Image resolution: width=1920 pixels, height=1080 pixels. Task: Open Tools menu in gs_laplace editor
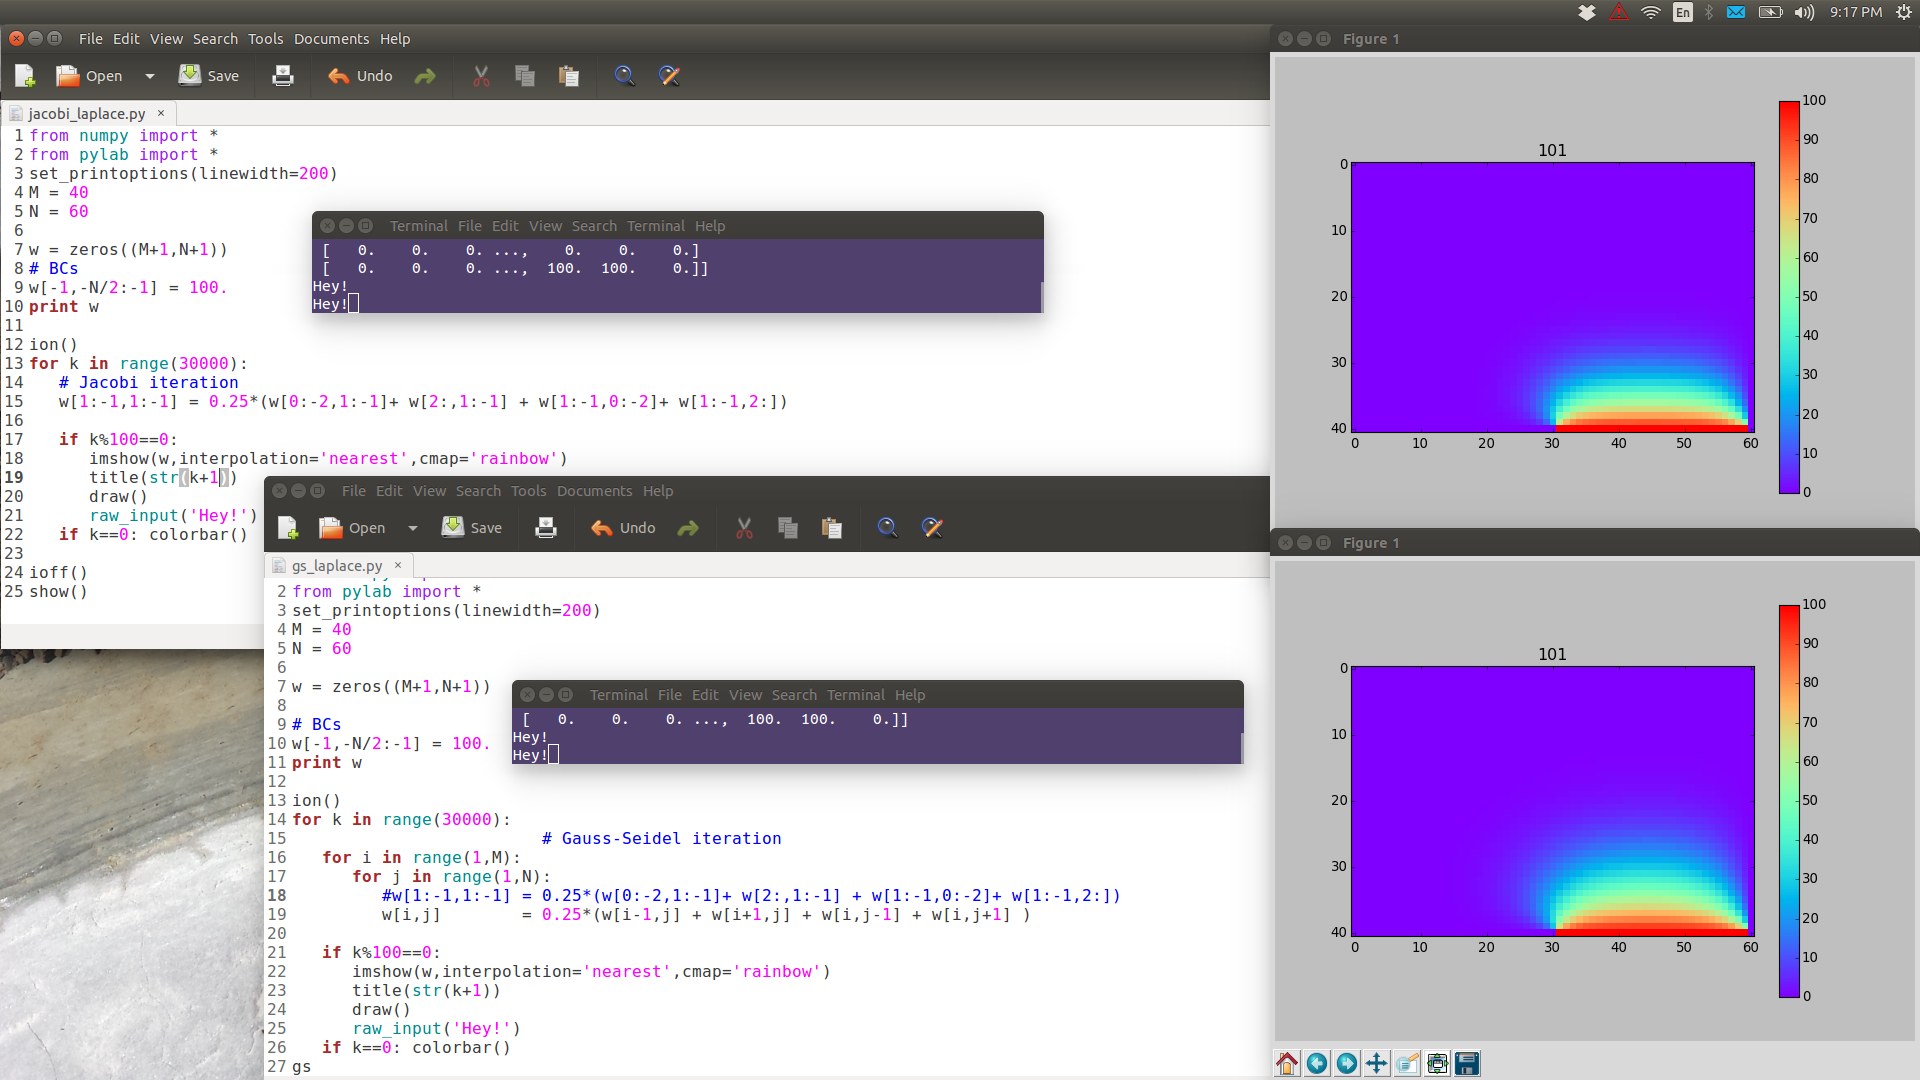coord(528,491)
